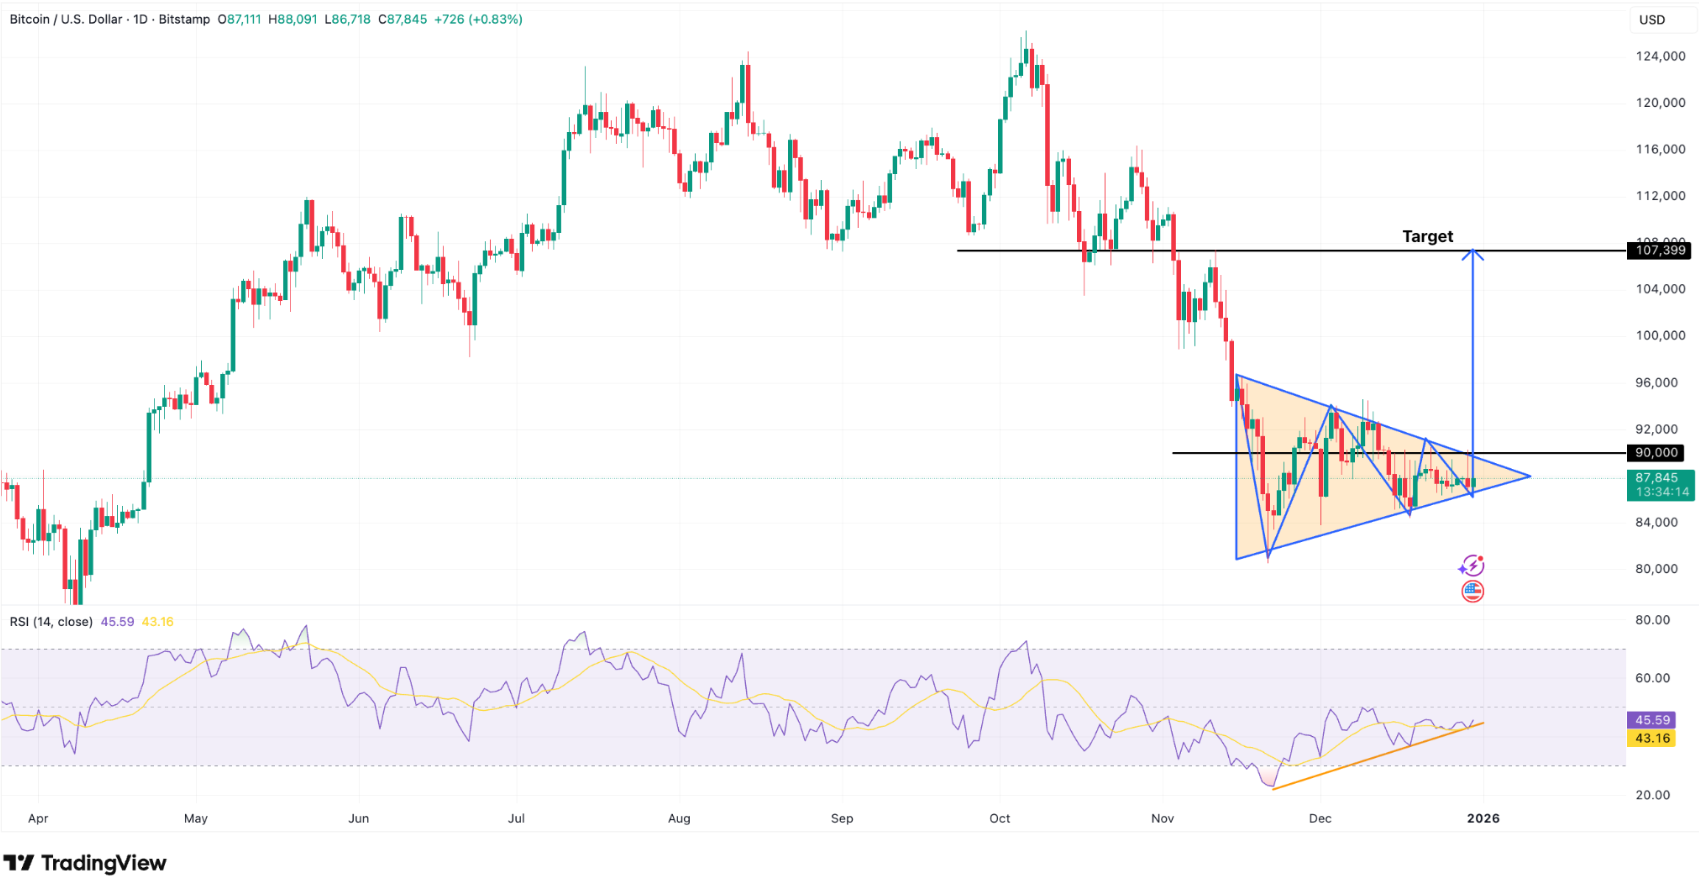Click the 124,000 level on price axis
1699x886 pixels.
click(x=1660, y=56)
